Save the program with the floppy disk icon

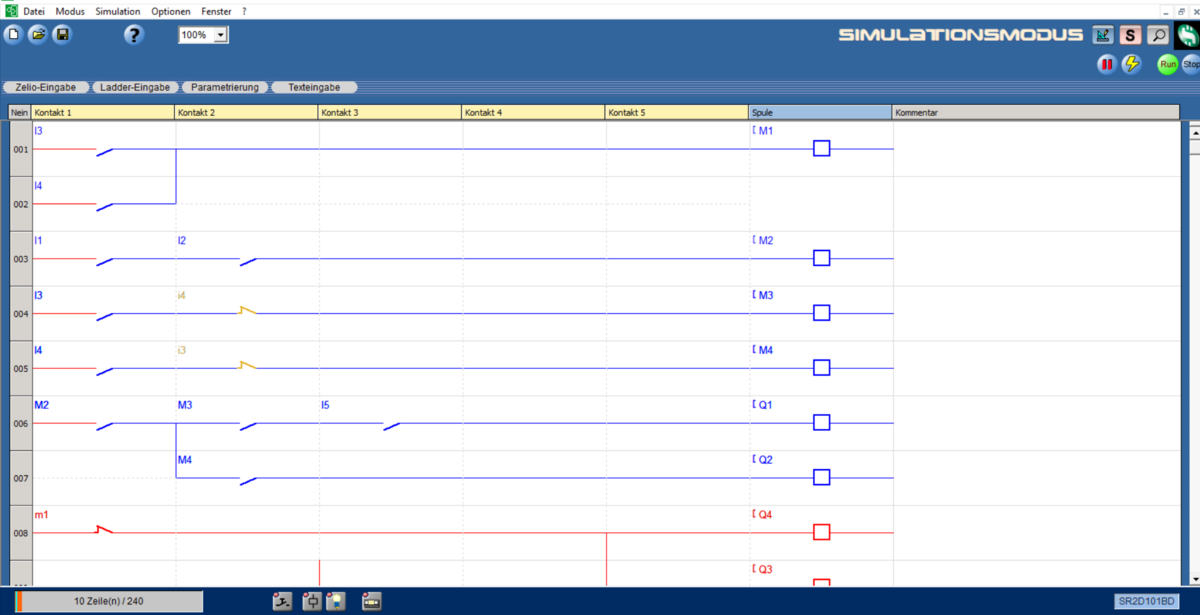pyautogui.click(x=62, y=35)
